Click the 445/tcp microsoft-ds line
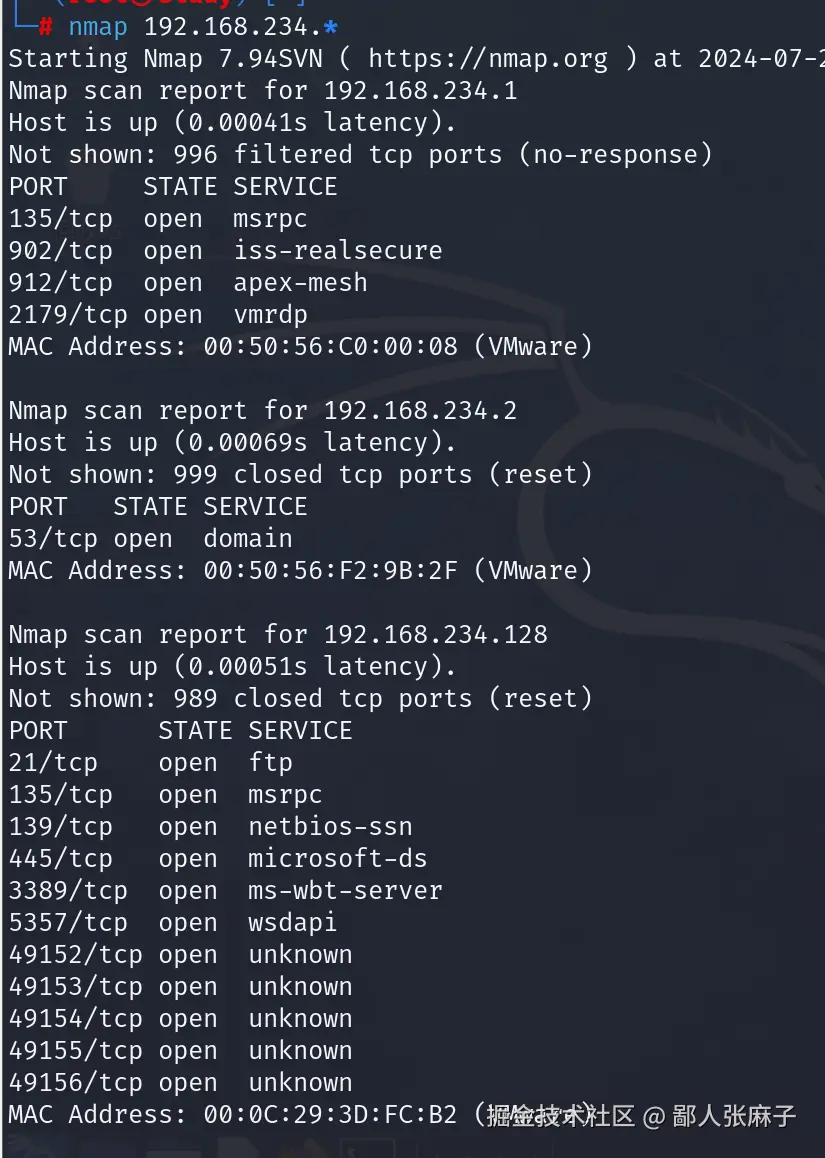This screenshot has height=1158, width=825. (x=218, y=859)
